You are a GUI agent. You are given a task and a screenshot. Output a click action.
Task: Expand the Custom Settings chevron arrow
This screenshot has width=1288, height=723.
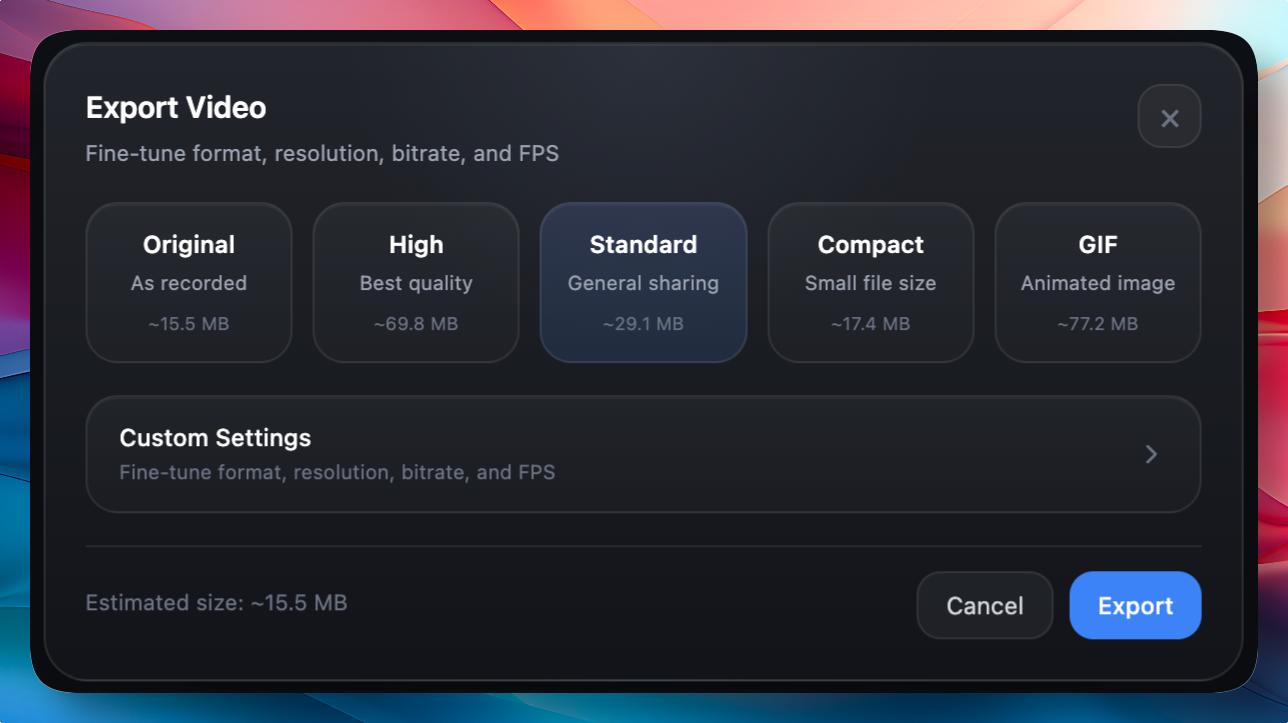tap(1151, 454)
